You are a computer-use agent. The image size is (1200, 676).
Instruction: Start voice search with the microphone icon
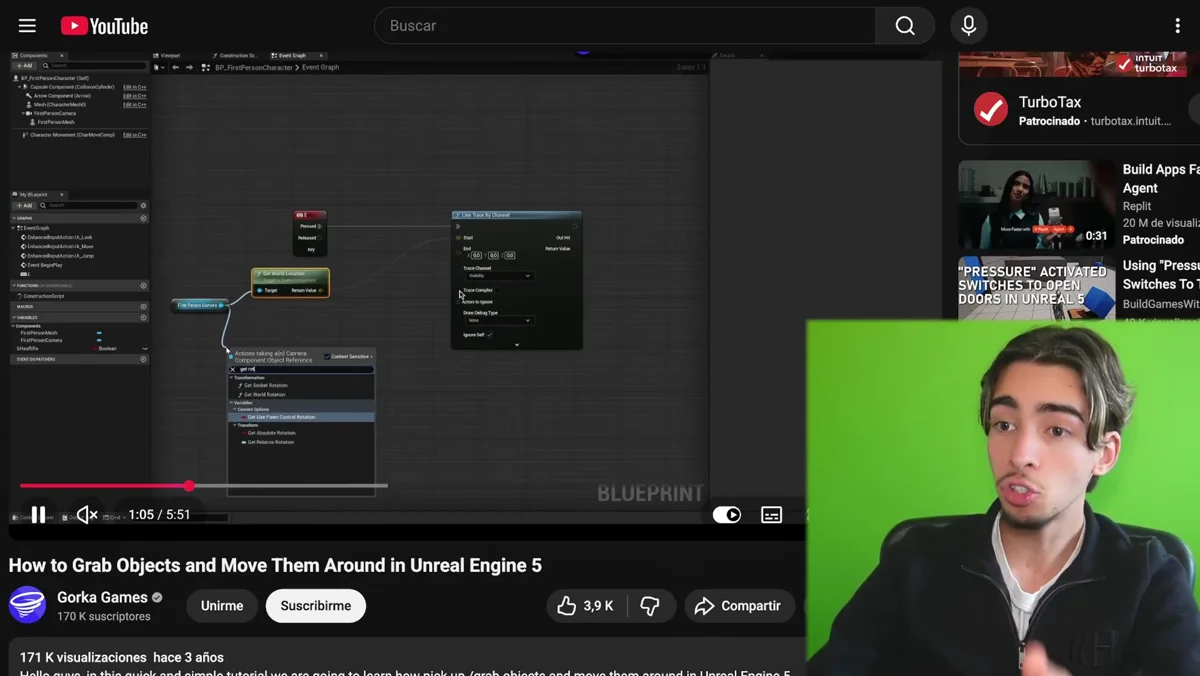tap(968, 26)
